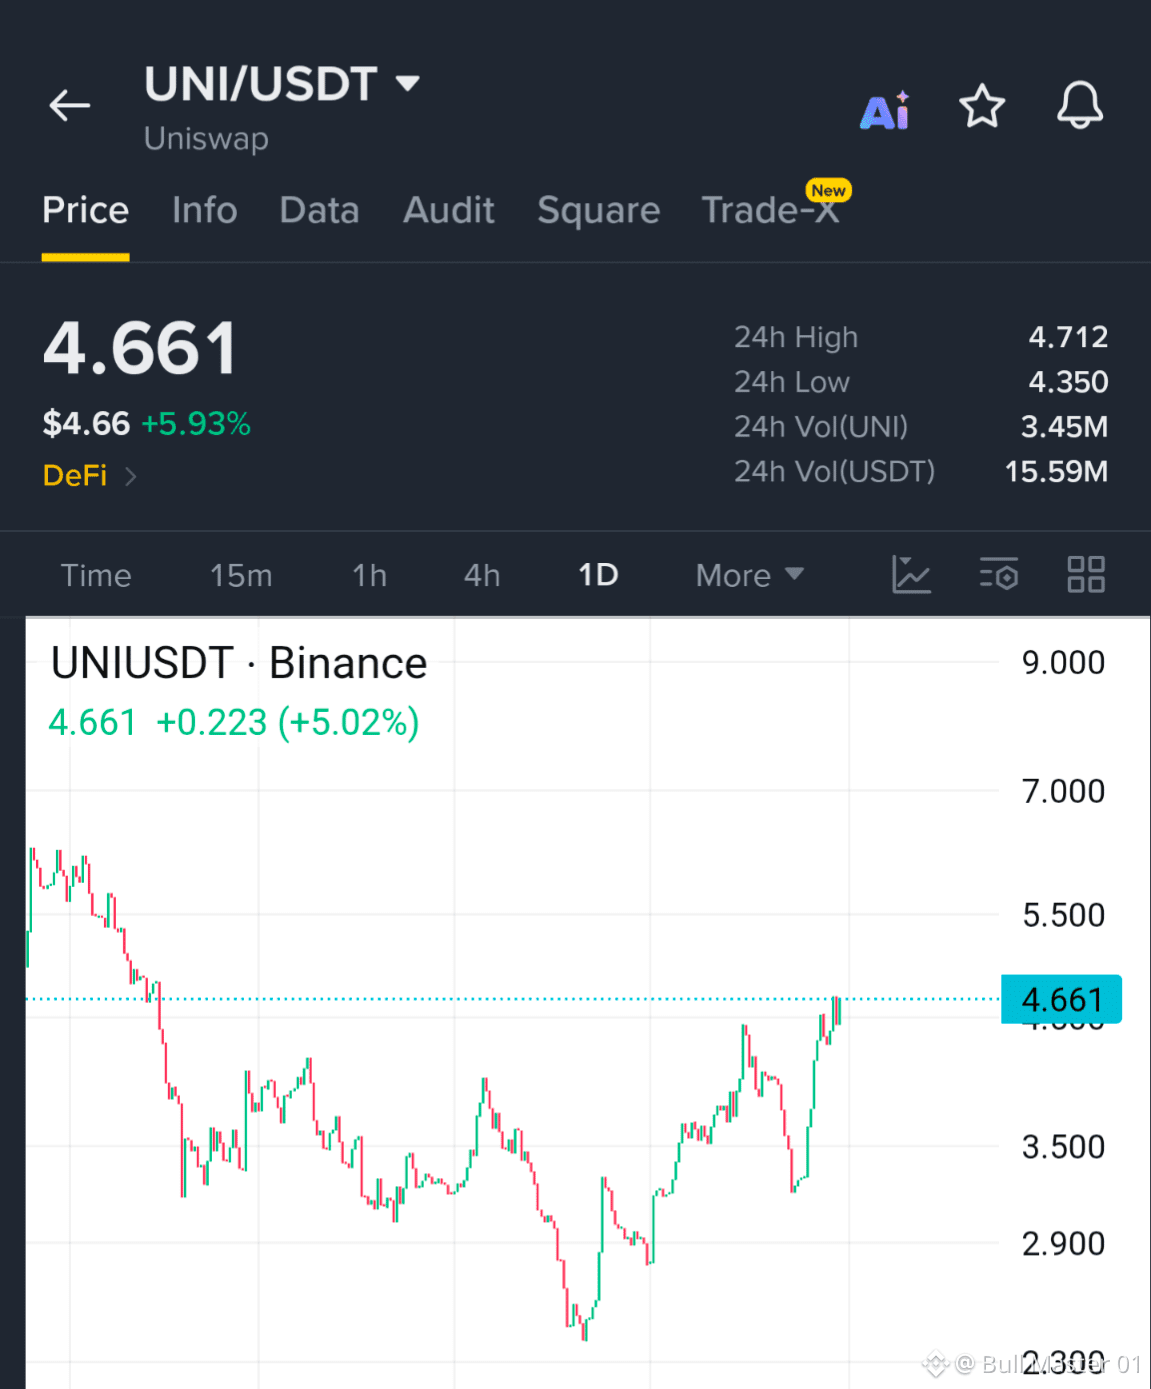Add UNI/USDT to favorites with star

pos(982,106)
